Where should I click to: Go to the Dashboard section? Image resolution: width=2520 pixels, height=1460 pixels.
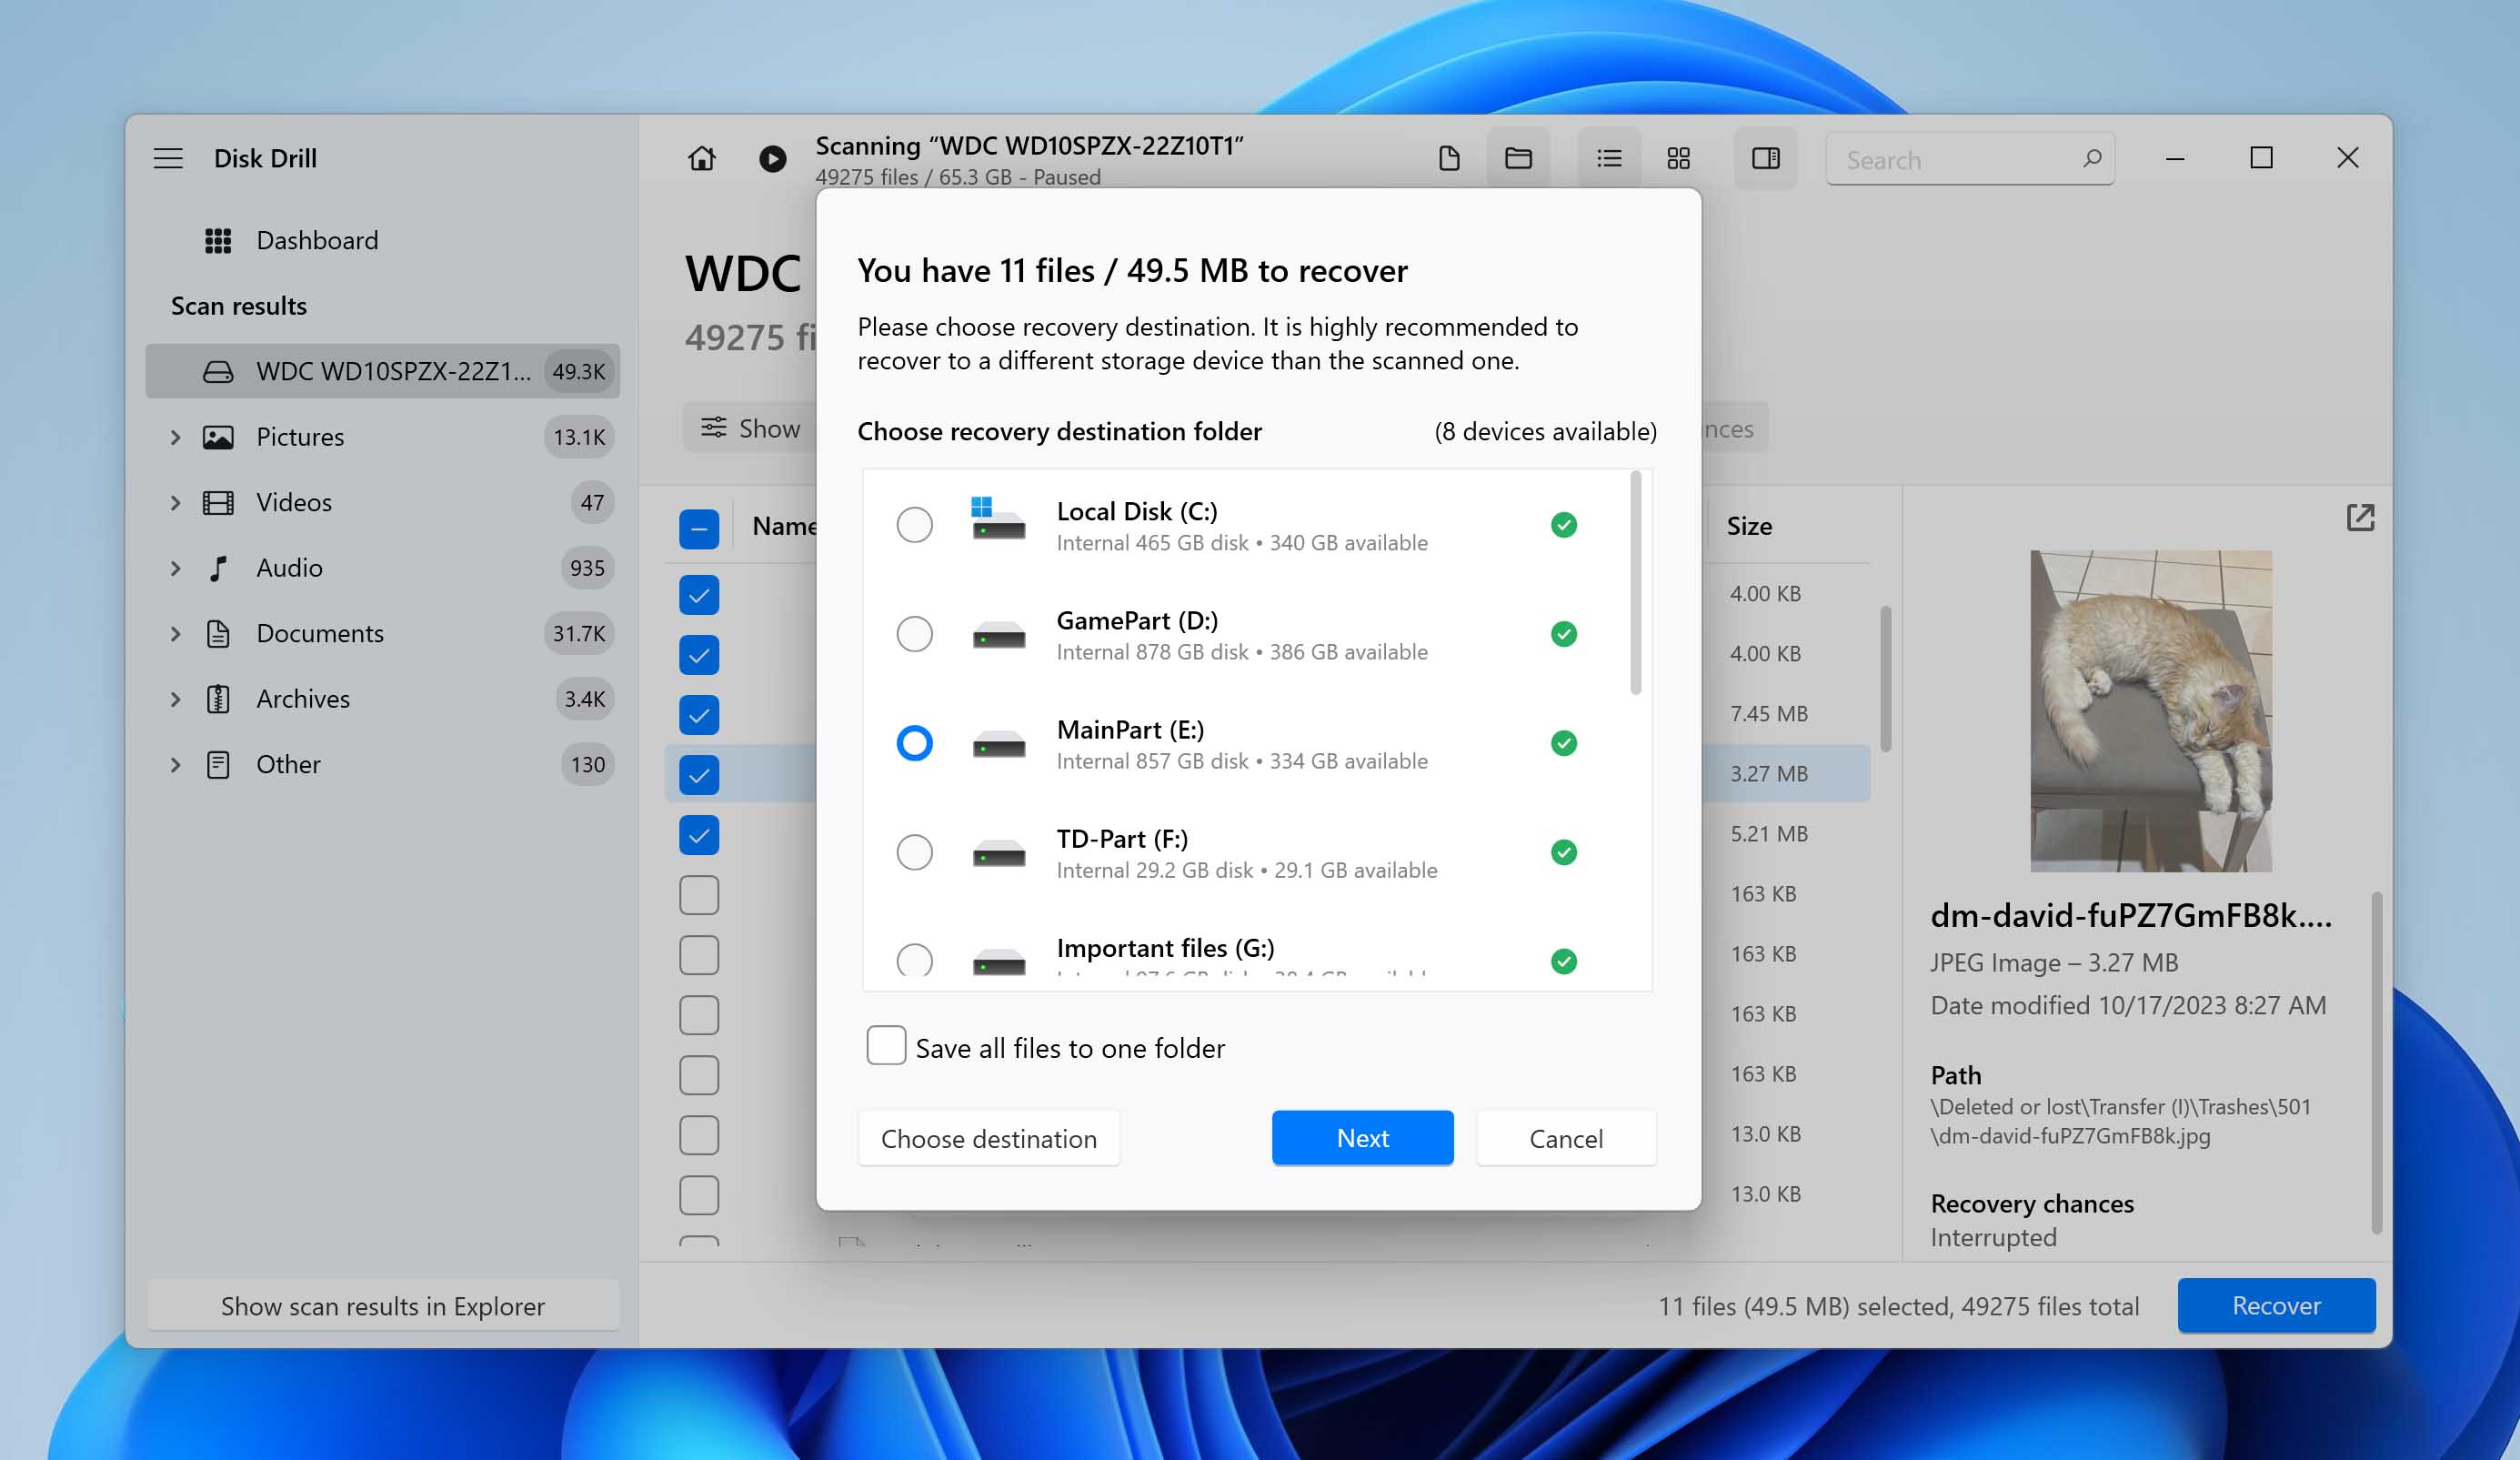pyautogui.click(x=317, y=240)
